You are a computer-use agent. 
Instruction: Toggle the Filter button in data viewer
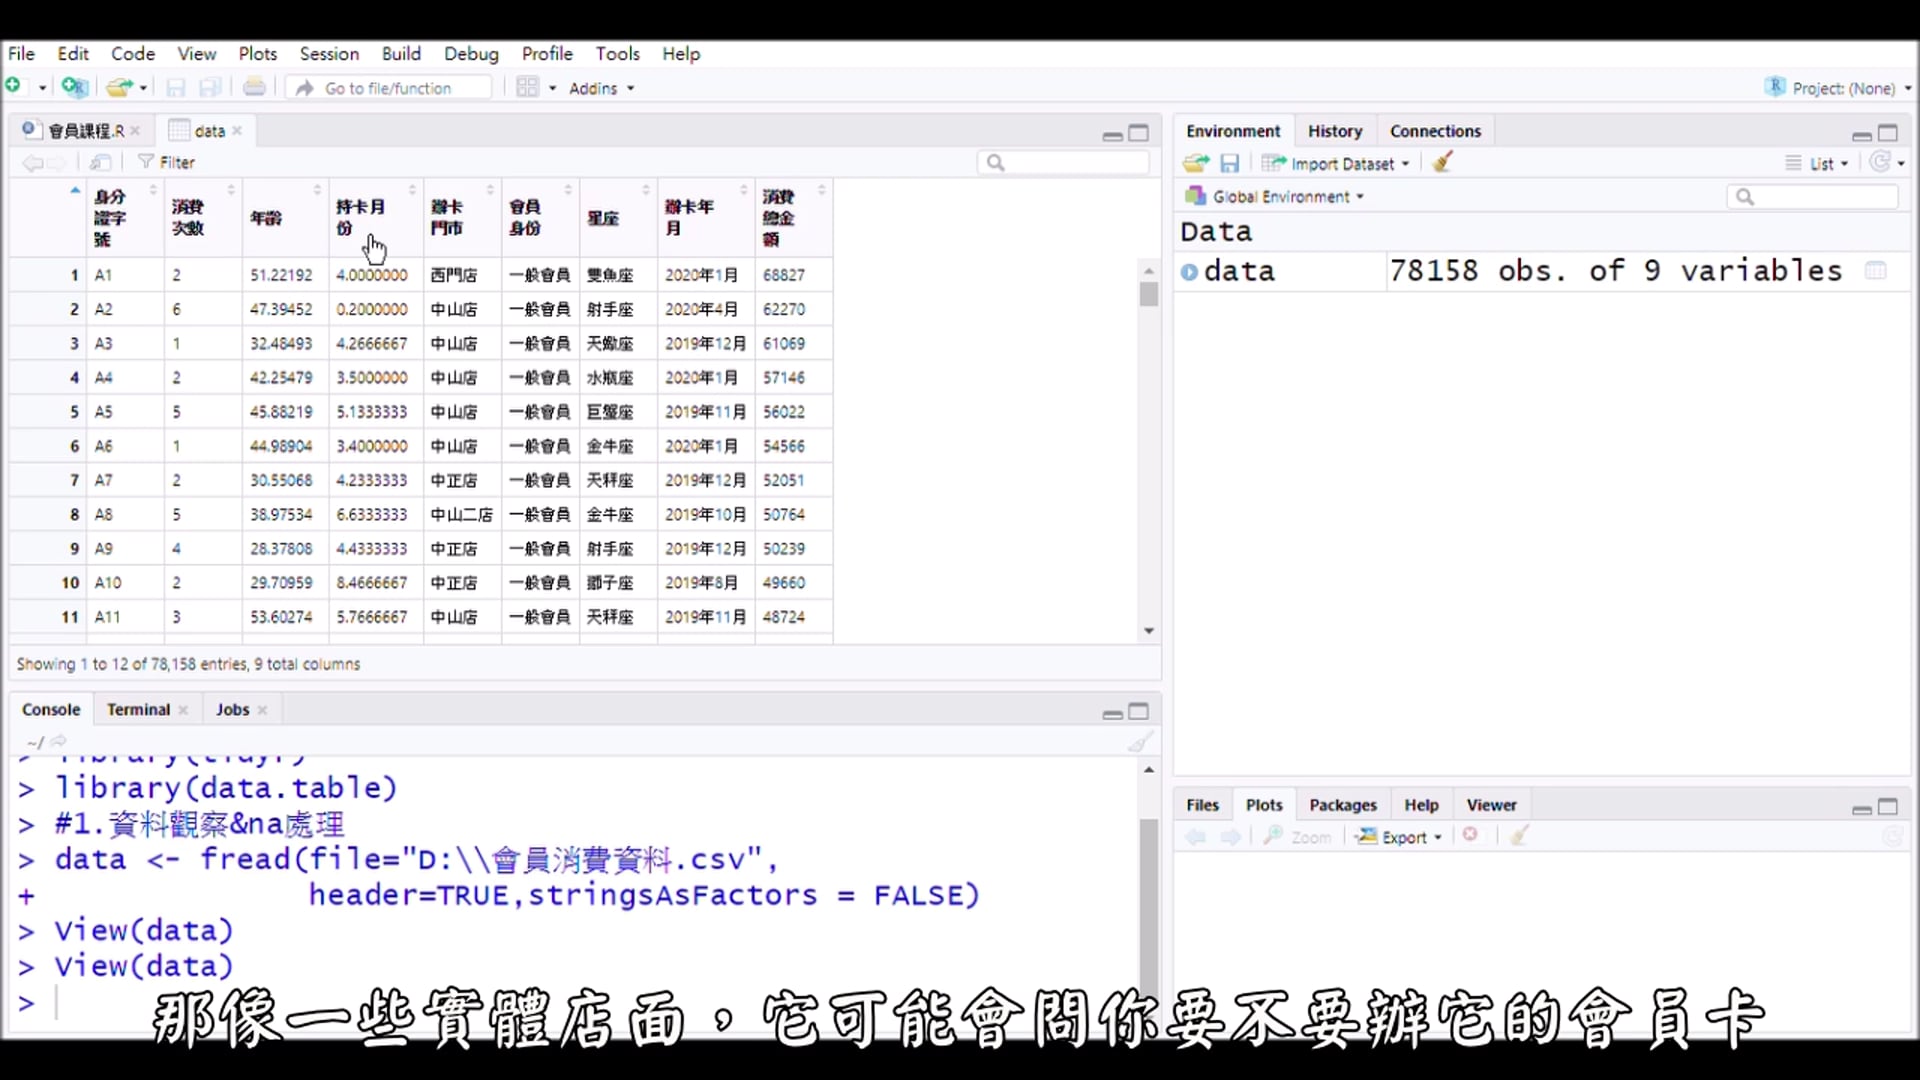click(x=167, y=162)
